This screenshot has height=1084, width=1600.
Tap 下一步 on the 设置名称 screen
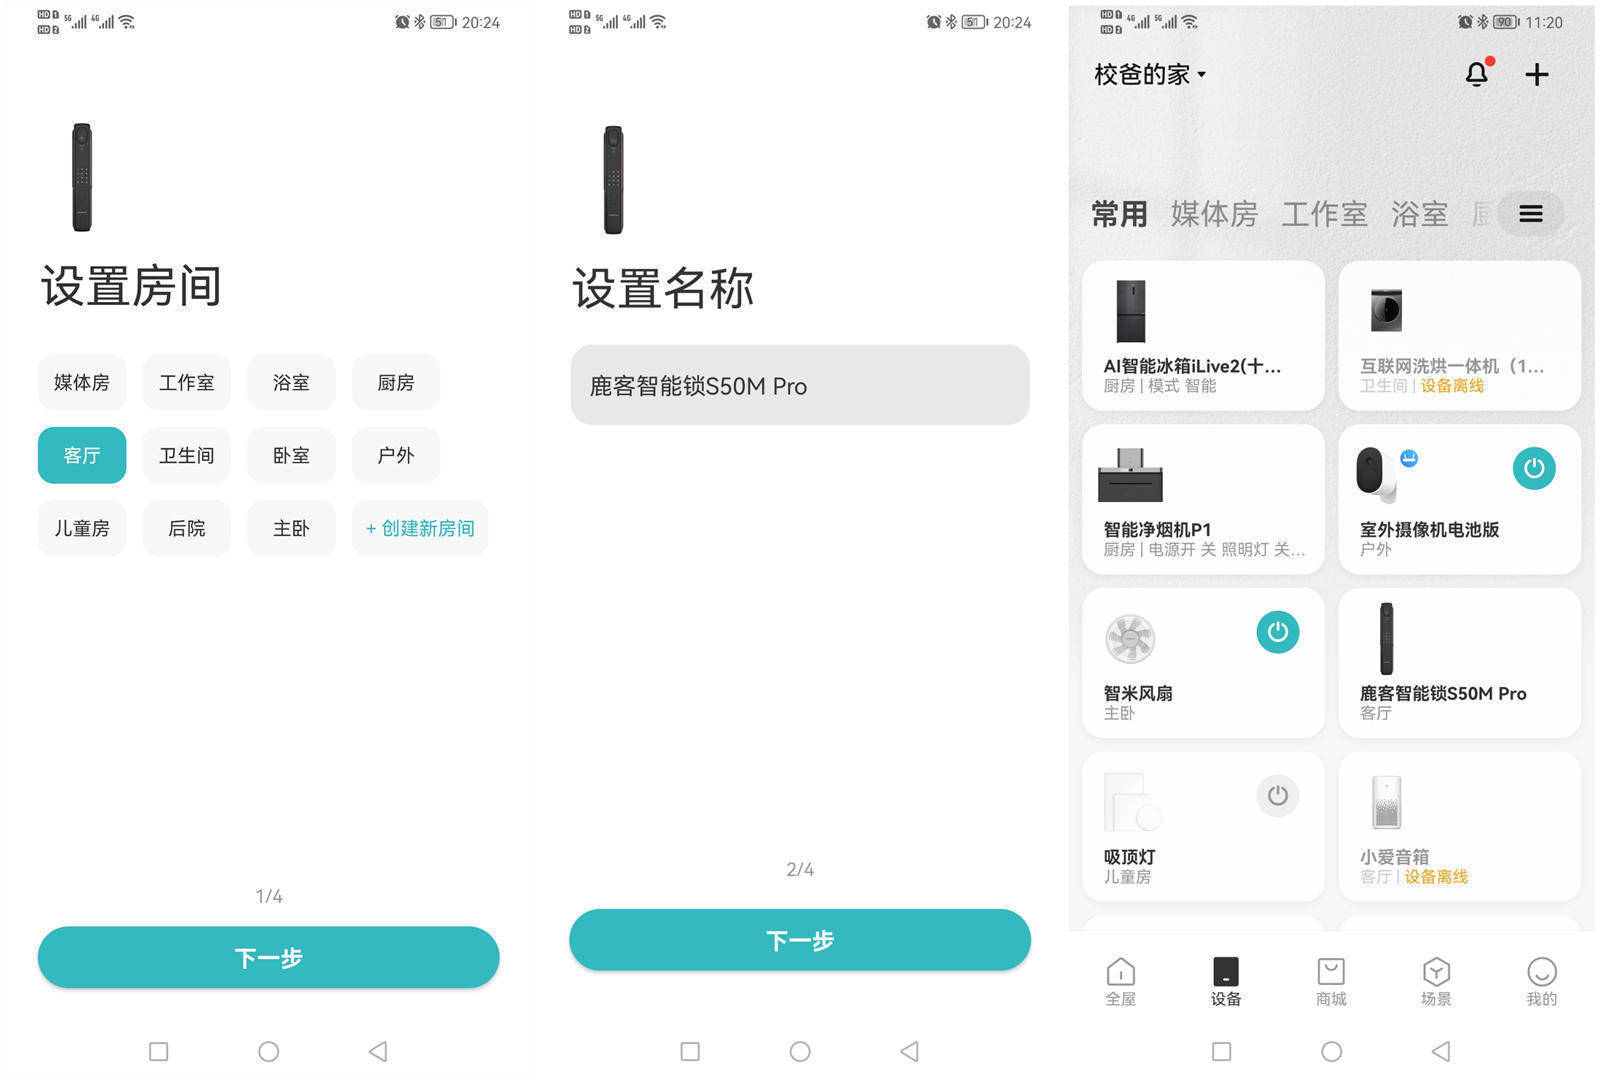(x=800, y=940)
